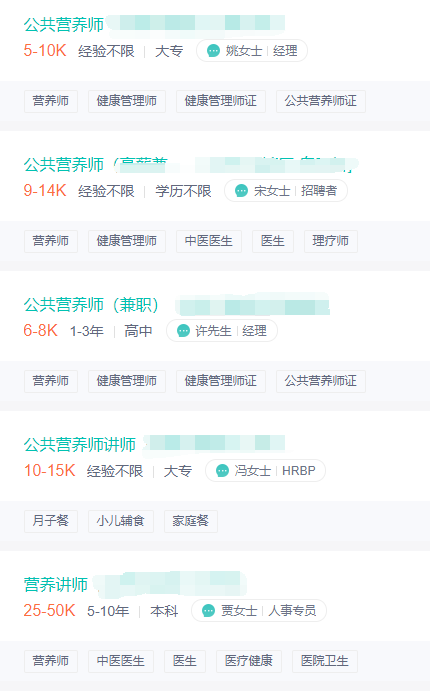Select the 月子餐 tag
The image size is (430, 693).
51,521
